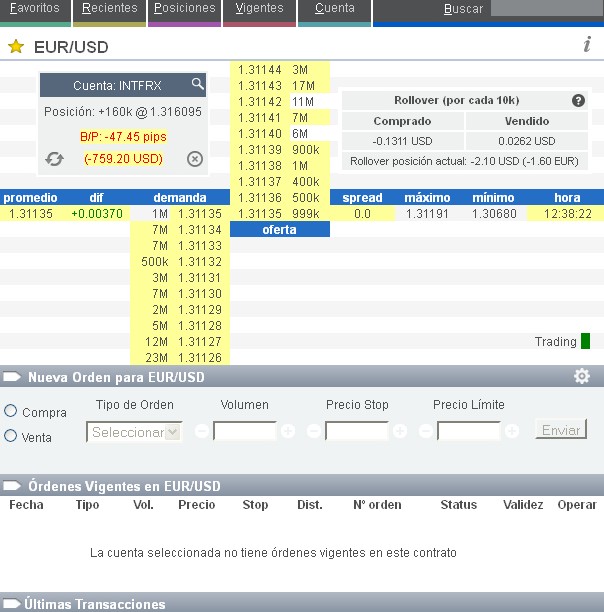
Task: Click bid row 500k 1.31132
Action: 180,262
